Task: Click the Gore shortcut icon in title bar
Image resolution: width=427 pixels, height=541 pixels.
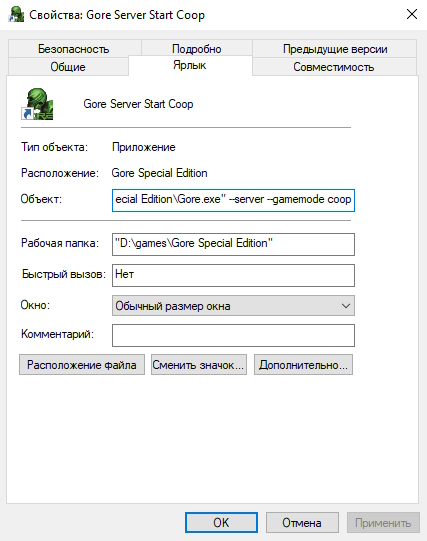Action: 16,15
